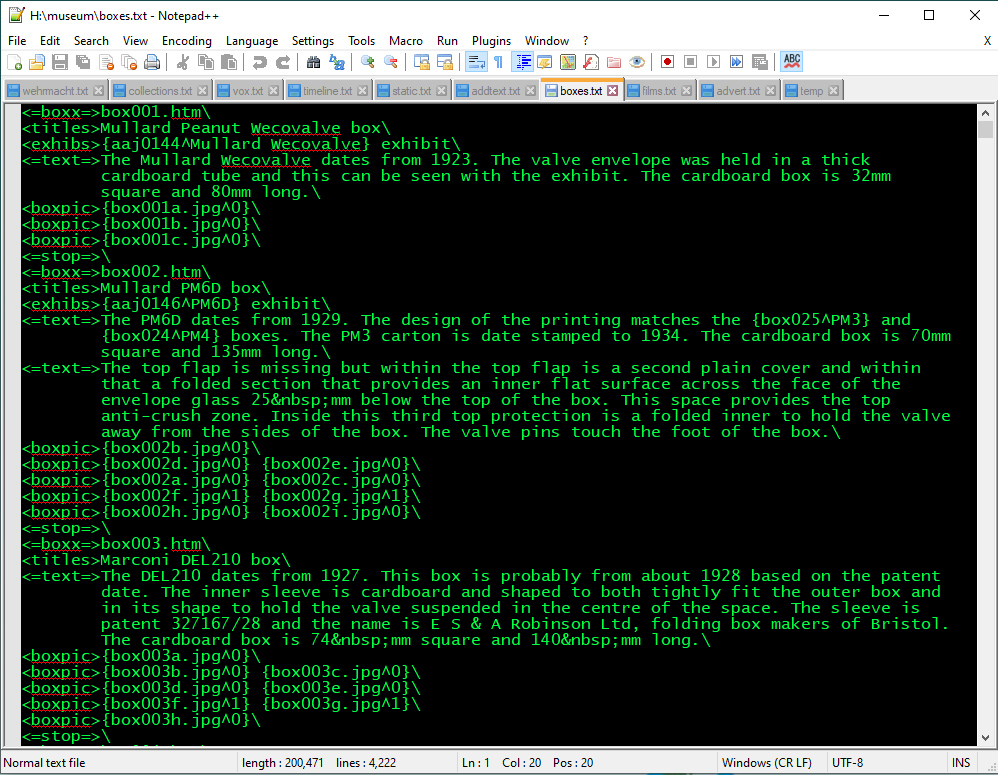Open the Plugins menu

(491, 41)
